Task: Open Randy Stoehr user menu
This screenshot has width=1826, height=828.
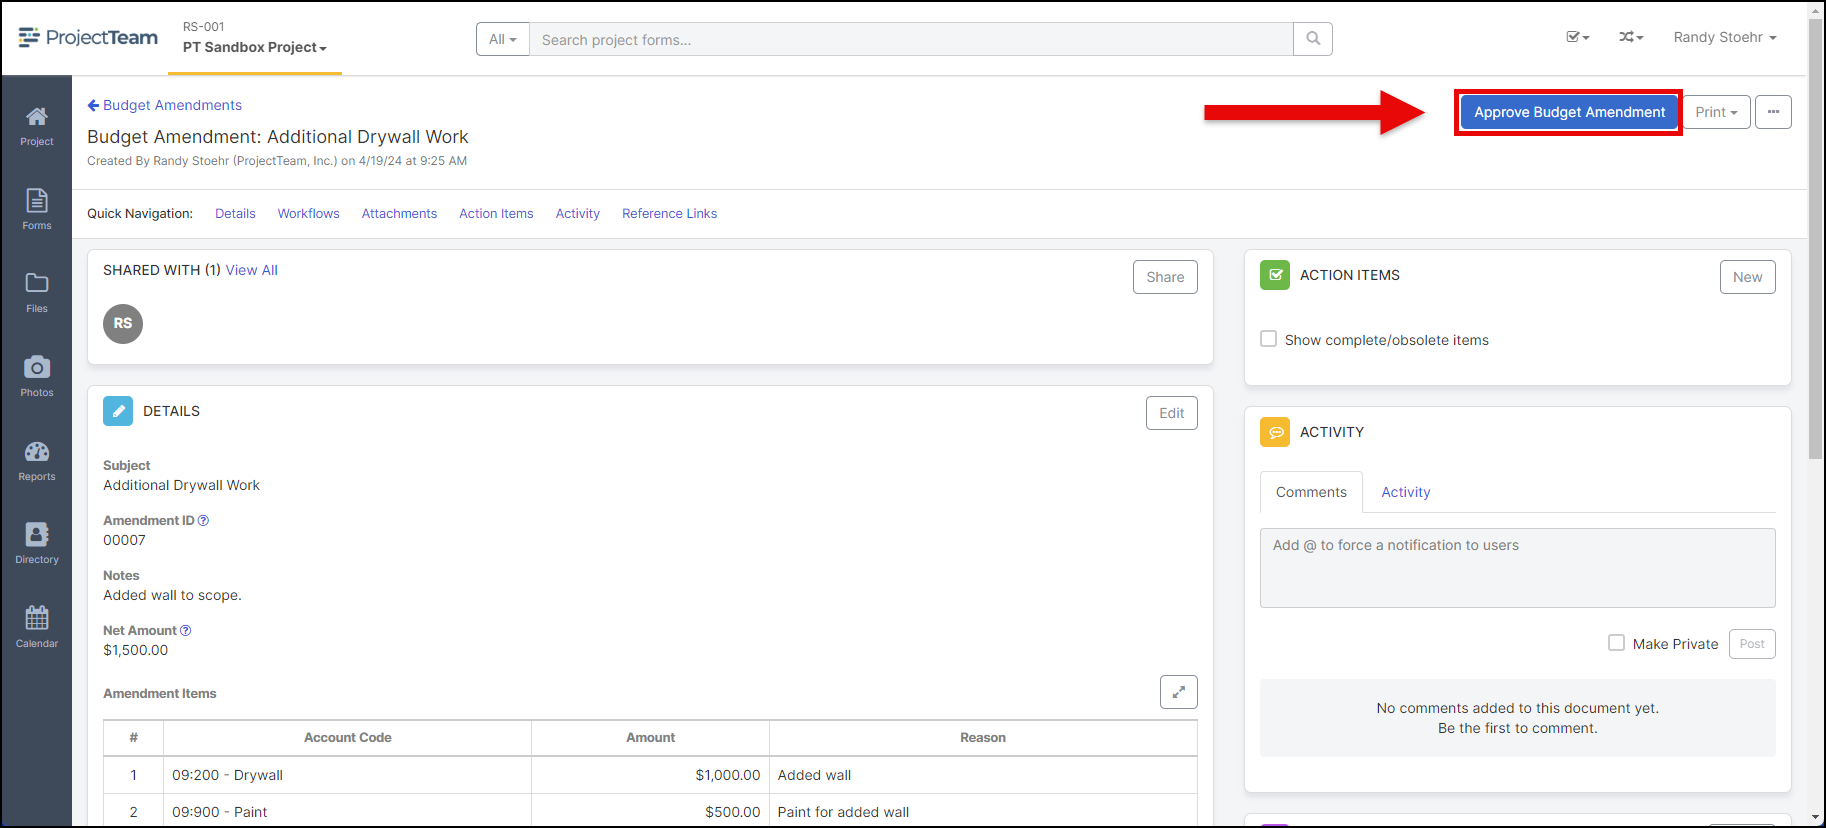Action: [x=1725, y=37]
